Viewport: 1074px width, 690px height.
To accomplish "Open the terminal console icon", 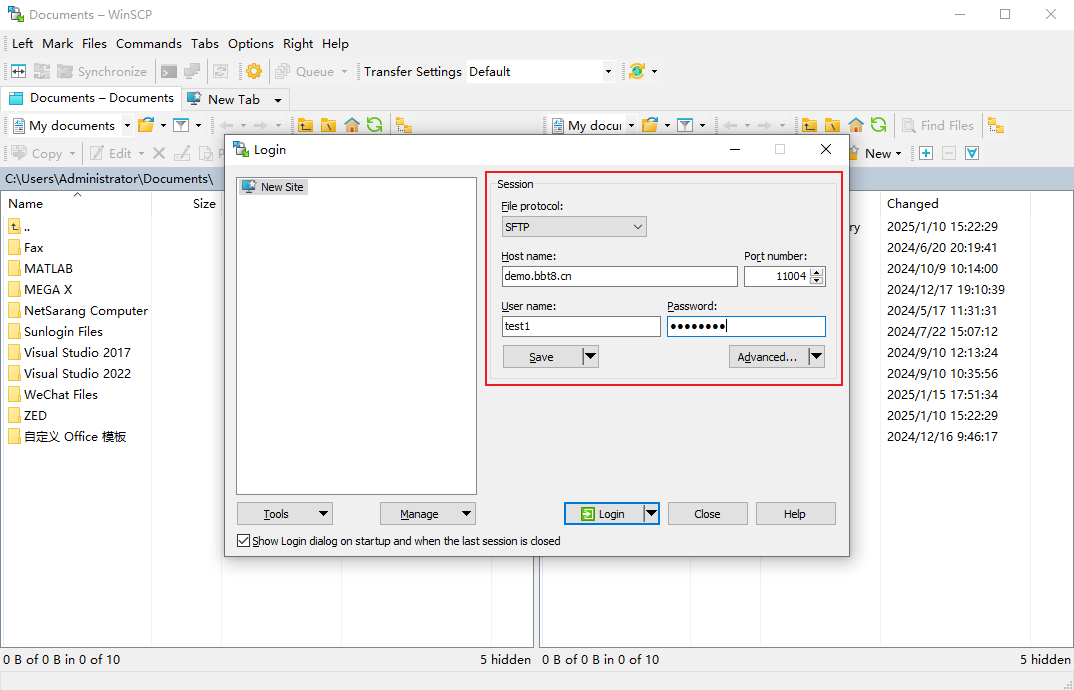I will [168, 71].
